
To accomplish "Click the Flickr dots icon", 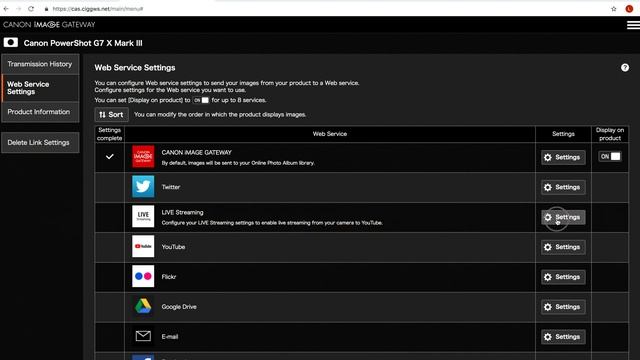I will [143, 276].
